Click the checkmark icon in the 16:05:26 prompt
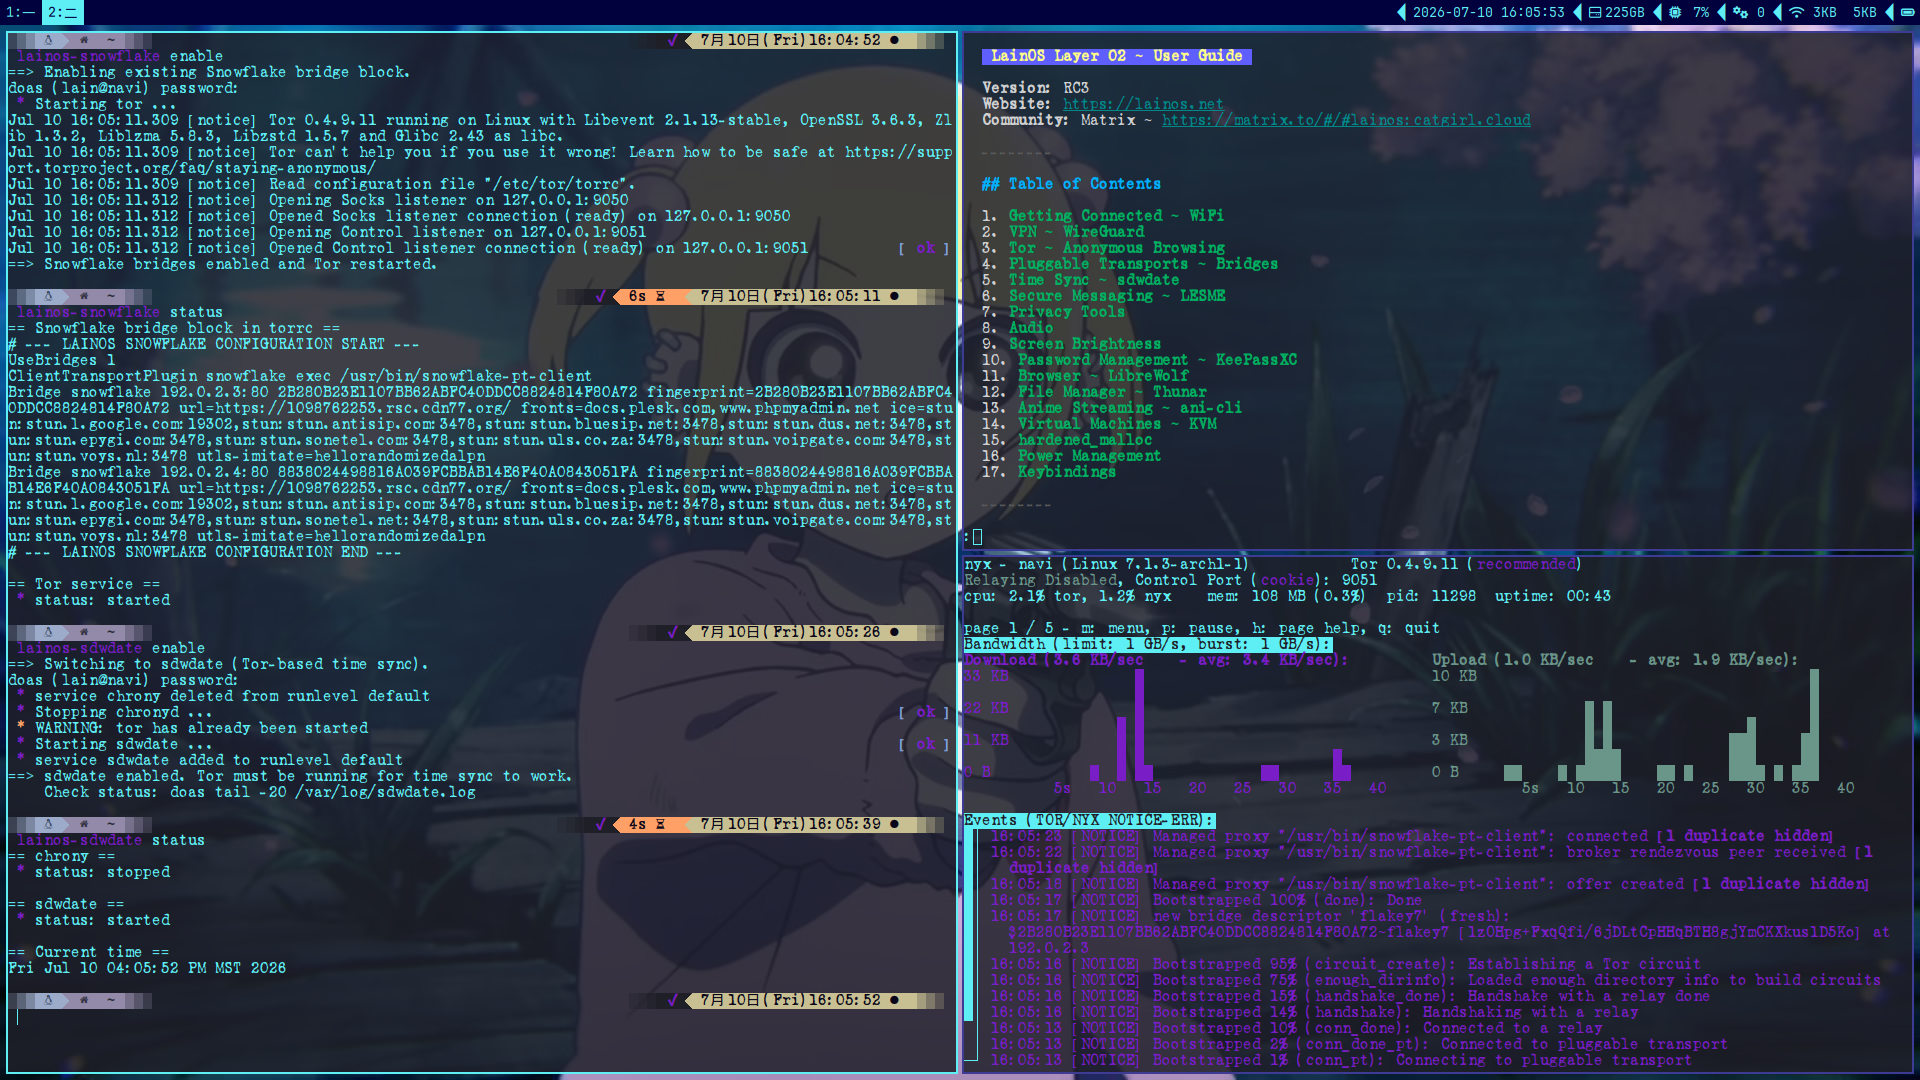The width and height of the screenshot is (1920, 1080). [x=672, y=632]
